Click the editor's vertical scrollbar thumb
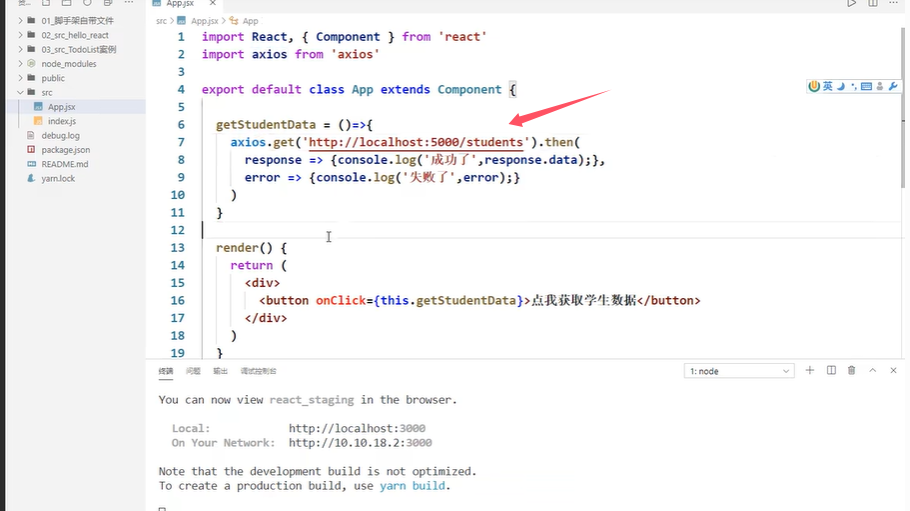 click(902, 107)
